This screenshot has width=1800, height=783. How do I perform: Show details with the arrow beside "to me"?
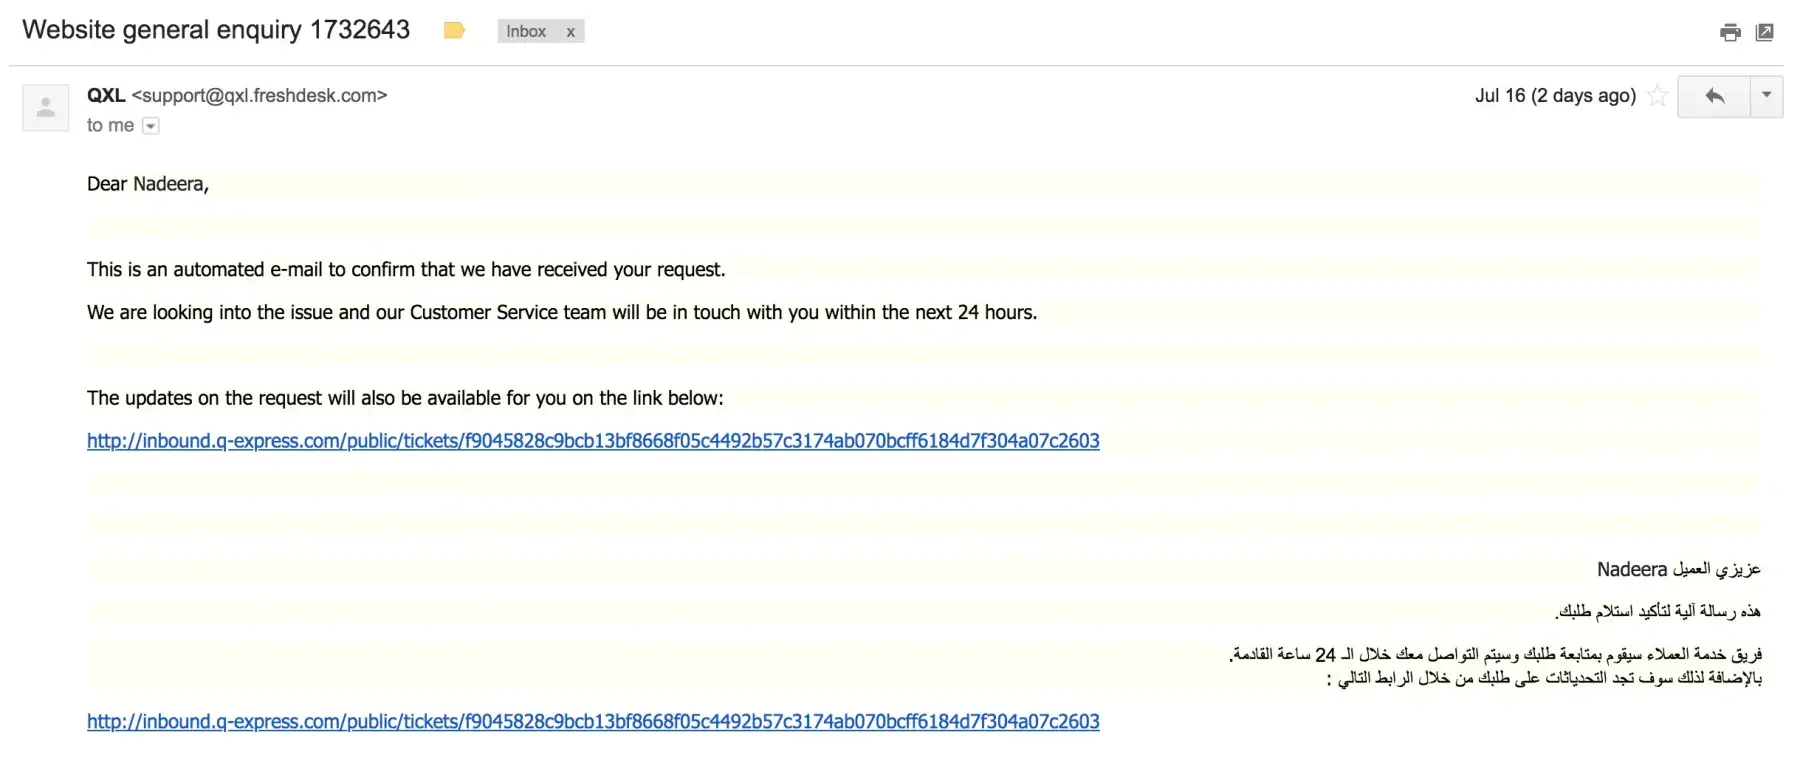(x=151, y=126)
